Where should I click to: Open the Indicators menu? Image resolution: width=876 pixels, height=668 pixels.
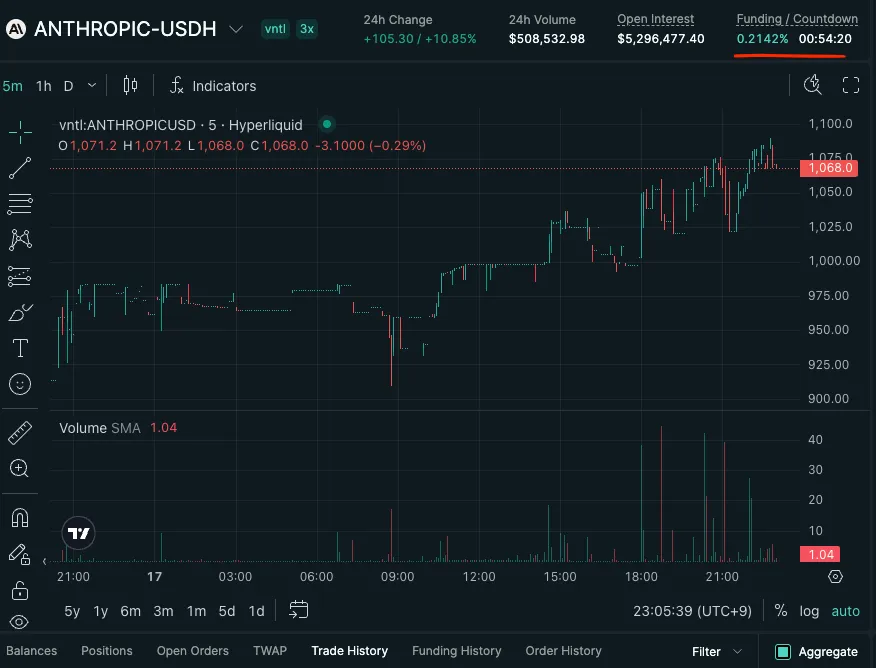[213, 86]
